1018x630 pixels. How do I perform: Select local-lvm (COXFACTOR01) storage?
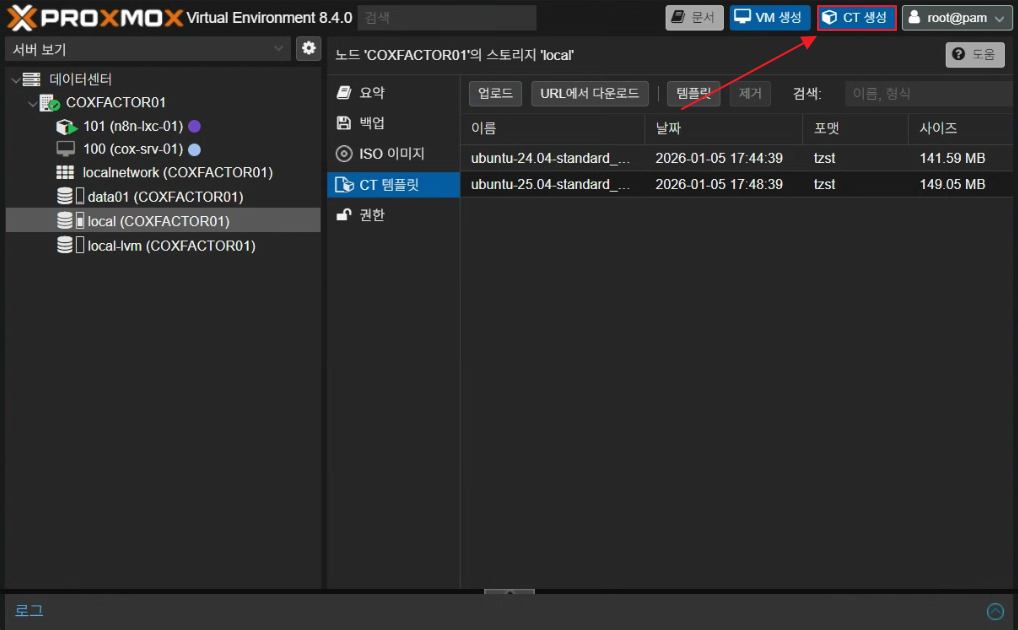(171, 246)
